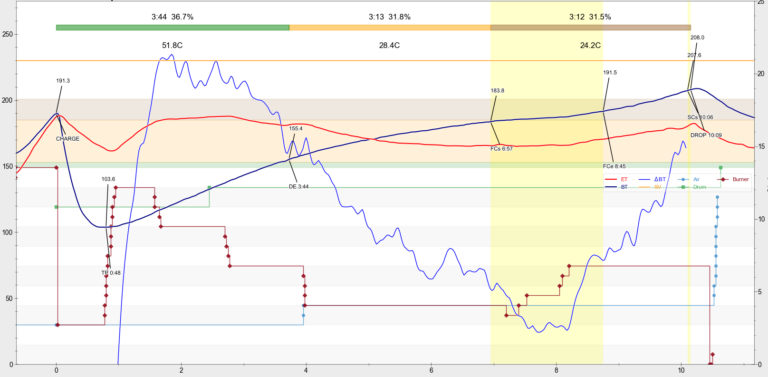The height and width of the screenshot is (377, 768).
Task: Click the 3:12 31.5% development phase label
Action: point(590,17)
